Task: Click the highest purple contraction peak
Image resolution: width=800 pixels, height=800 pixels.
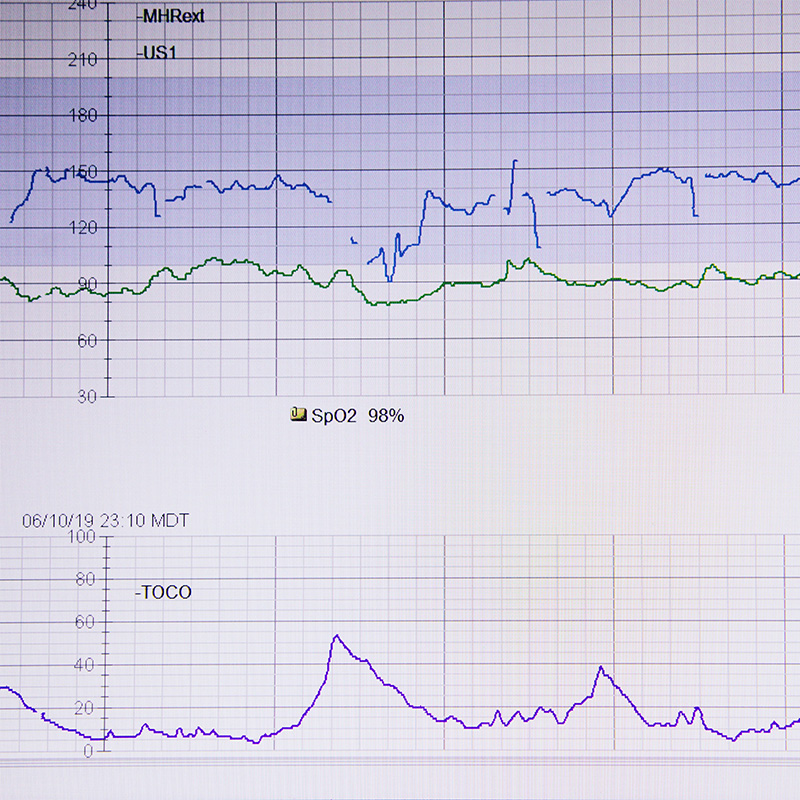Action: pos(336,636)
